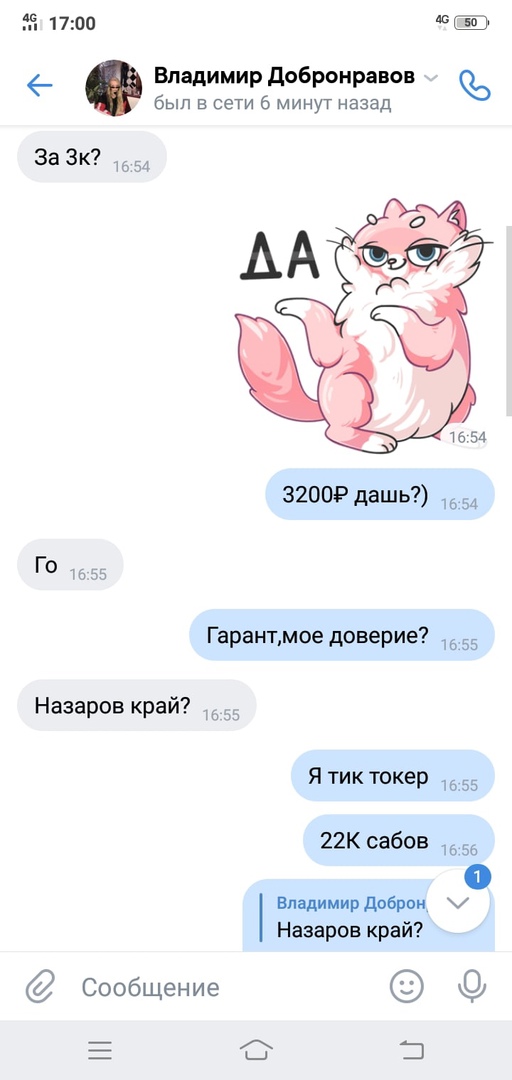Select the "За 3к?" message bubble
Screen dimensions: 512x1080
tap(92, 157)
